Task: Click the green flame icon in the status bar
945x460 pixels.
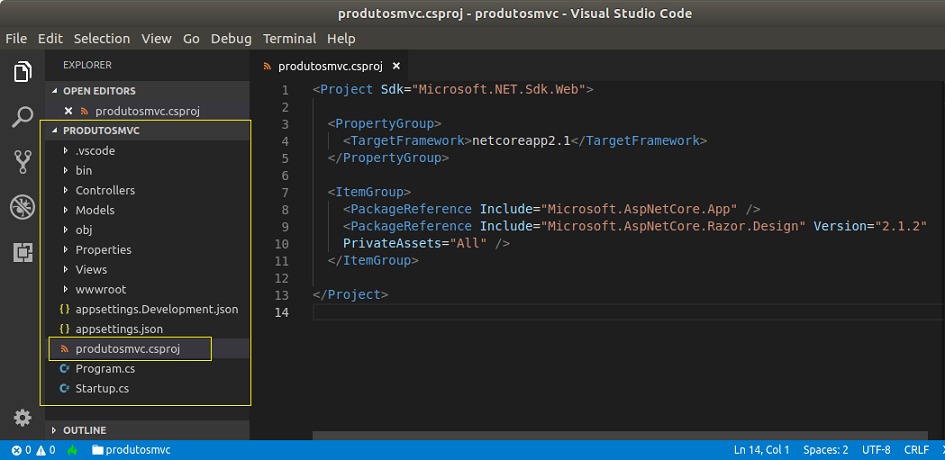Action: [73, 450]
